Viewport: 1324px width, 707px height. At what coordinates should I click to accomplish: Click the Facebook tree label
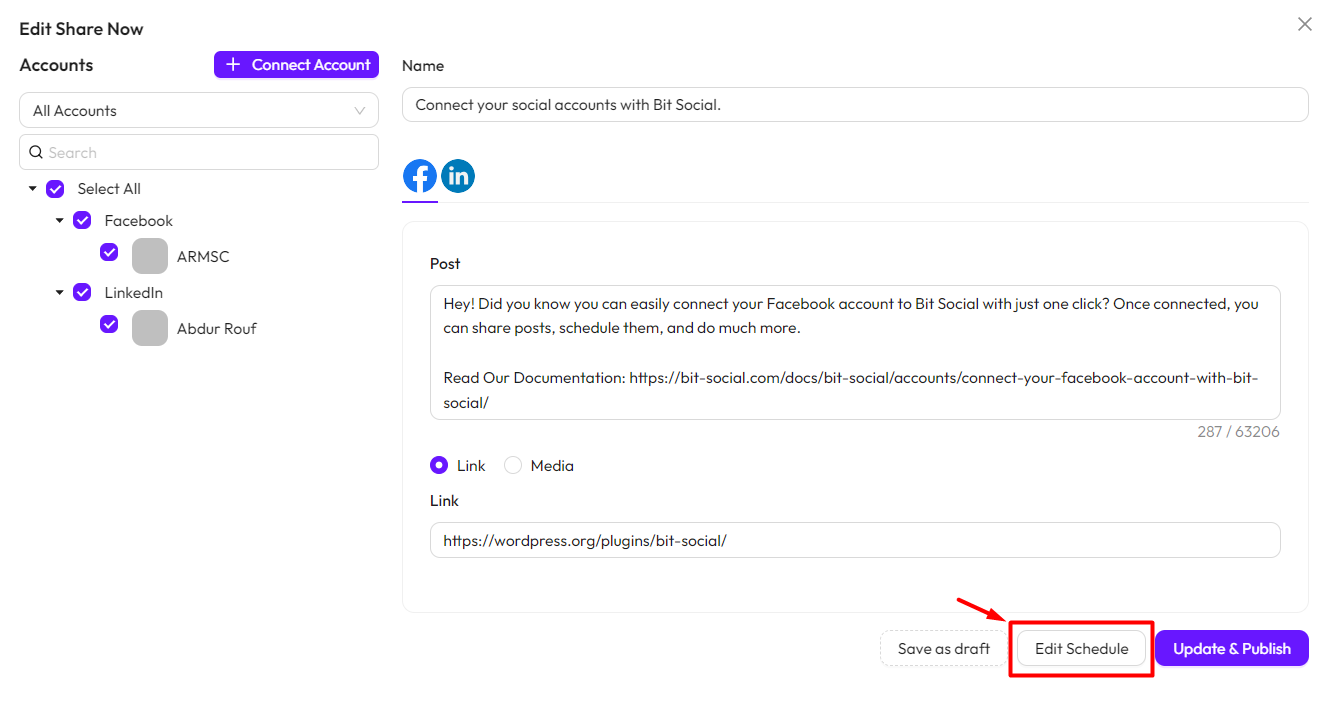point(139,220)
